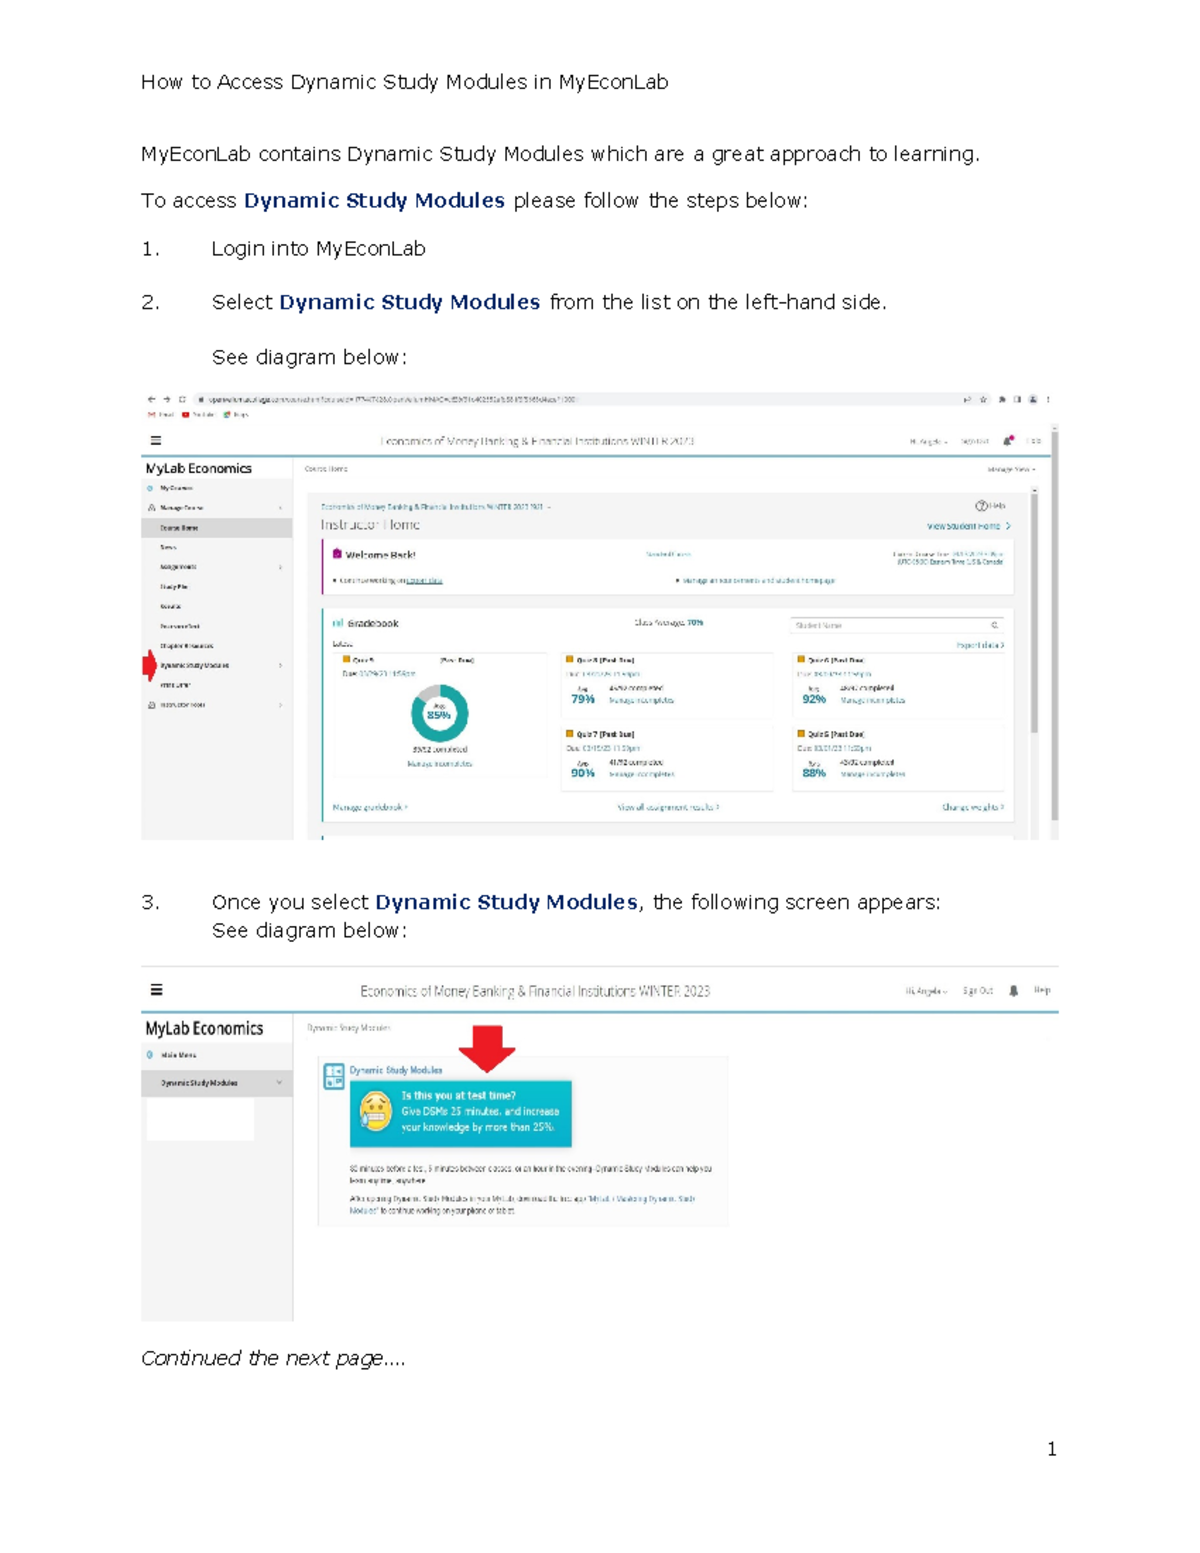
Task: Open hamburger menu in Dynamic Study Modules screenshot
Action: [156, 990]
